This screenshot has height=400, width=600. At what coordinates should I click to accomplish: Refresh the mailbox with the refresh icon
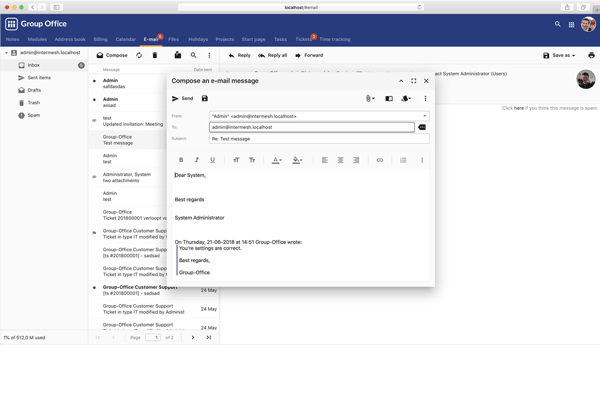click(139, 56)
